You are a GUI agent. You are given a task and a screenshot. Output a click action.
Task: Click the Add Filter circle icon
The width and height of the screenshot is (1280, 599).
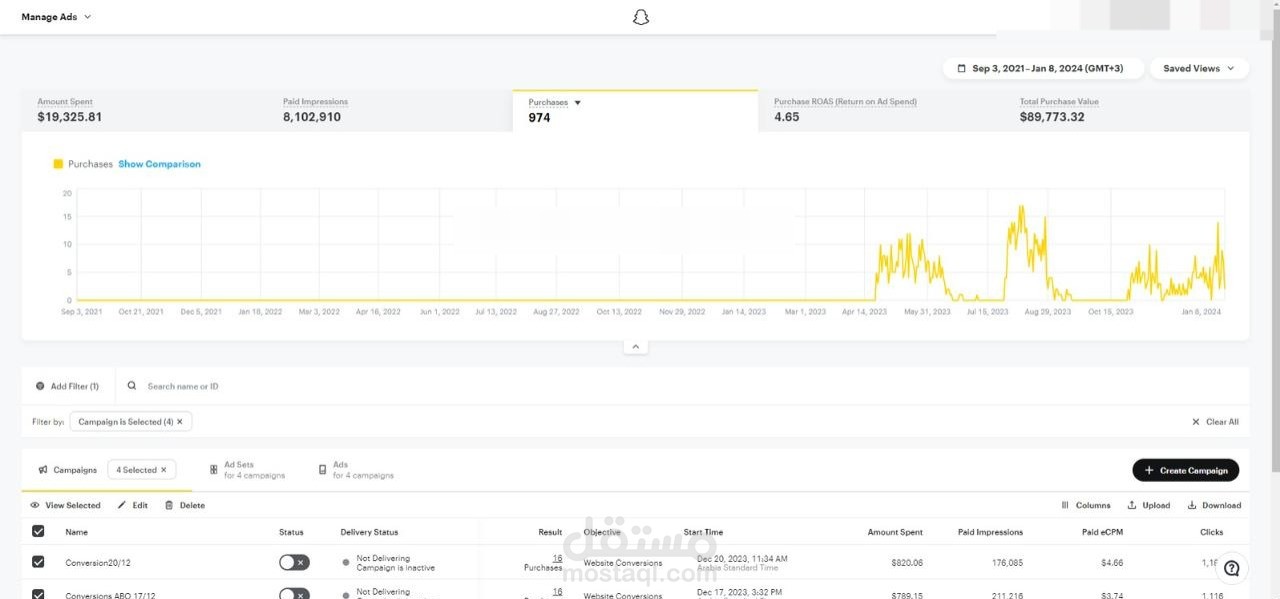click(x=40, y=386)
